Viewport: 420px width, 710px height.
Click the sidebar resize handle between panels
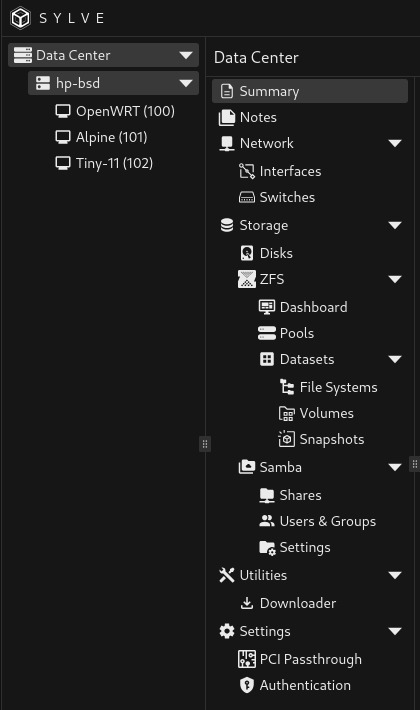click(205, 444)
